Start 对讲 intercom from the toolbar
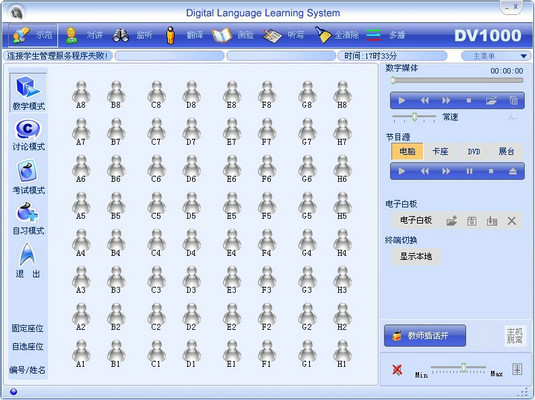 [x=84, y=35]
